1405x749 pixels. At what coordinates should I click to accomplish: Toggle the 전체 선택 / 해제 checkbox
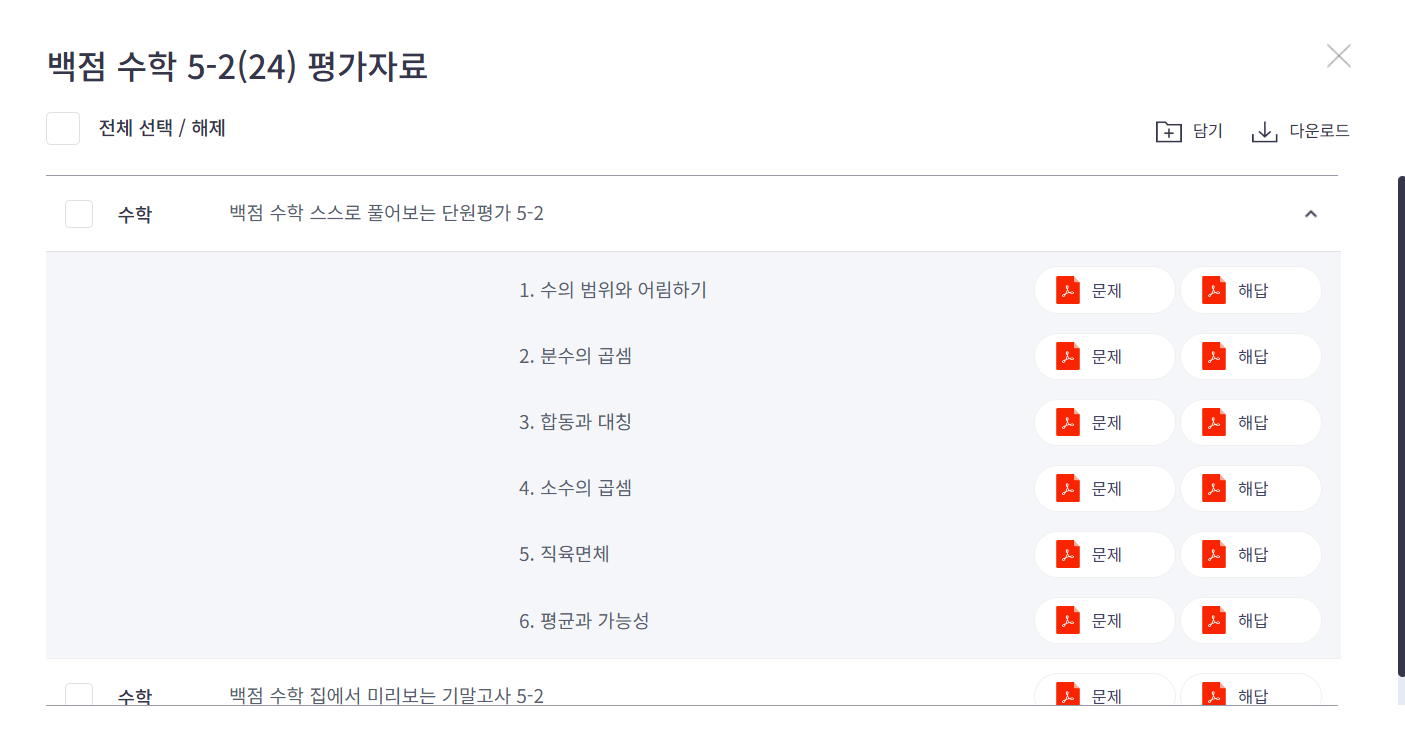62,128
